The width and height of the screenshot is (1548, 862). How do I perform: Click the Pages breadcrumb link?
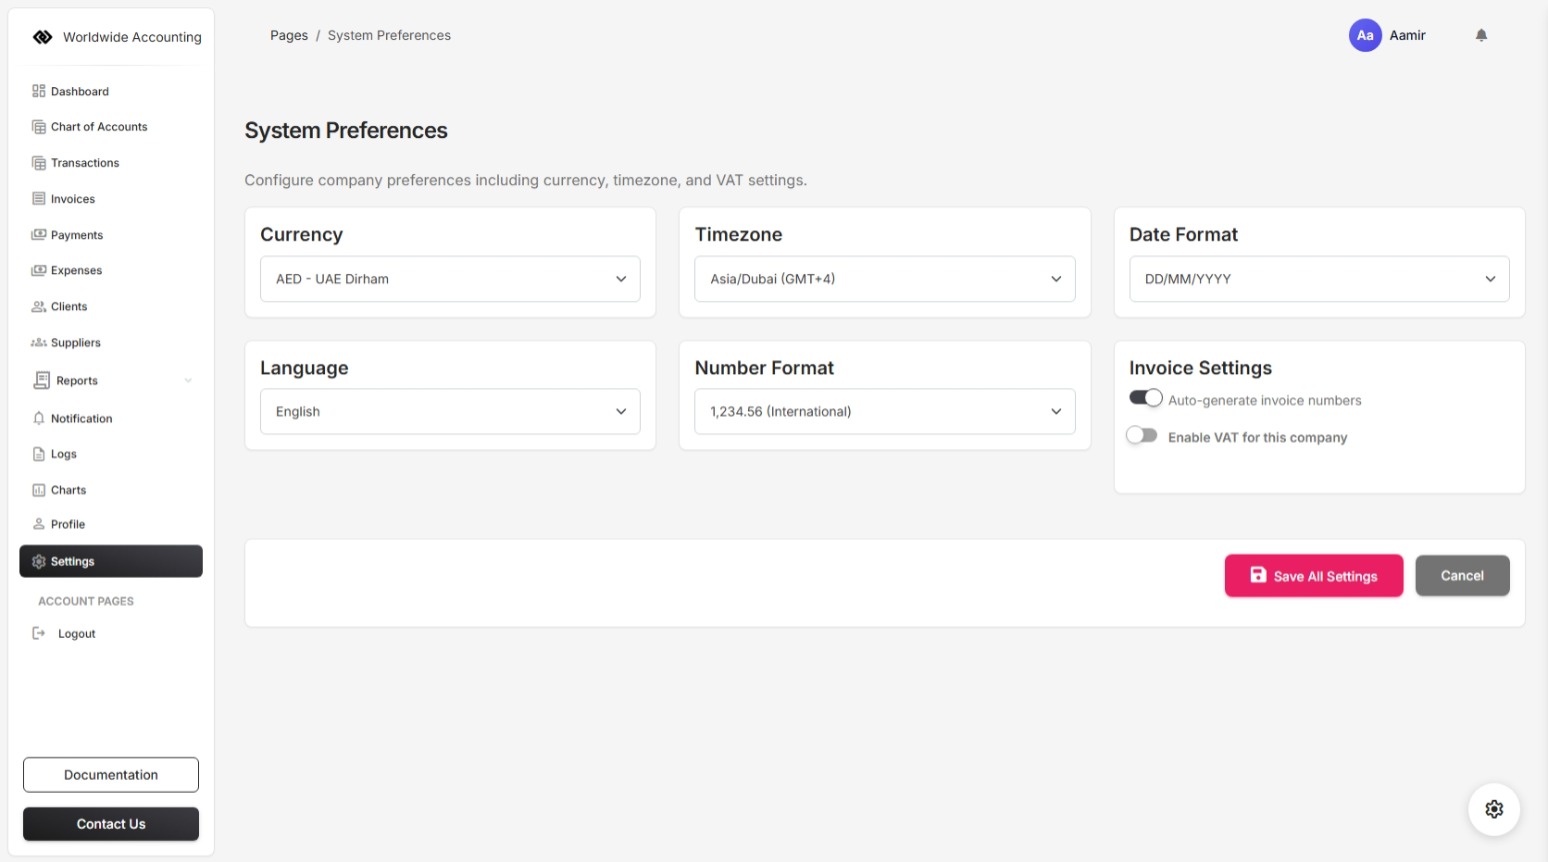289,35
